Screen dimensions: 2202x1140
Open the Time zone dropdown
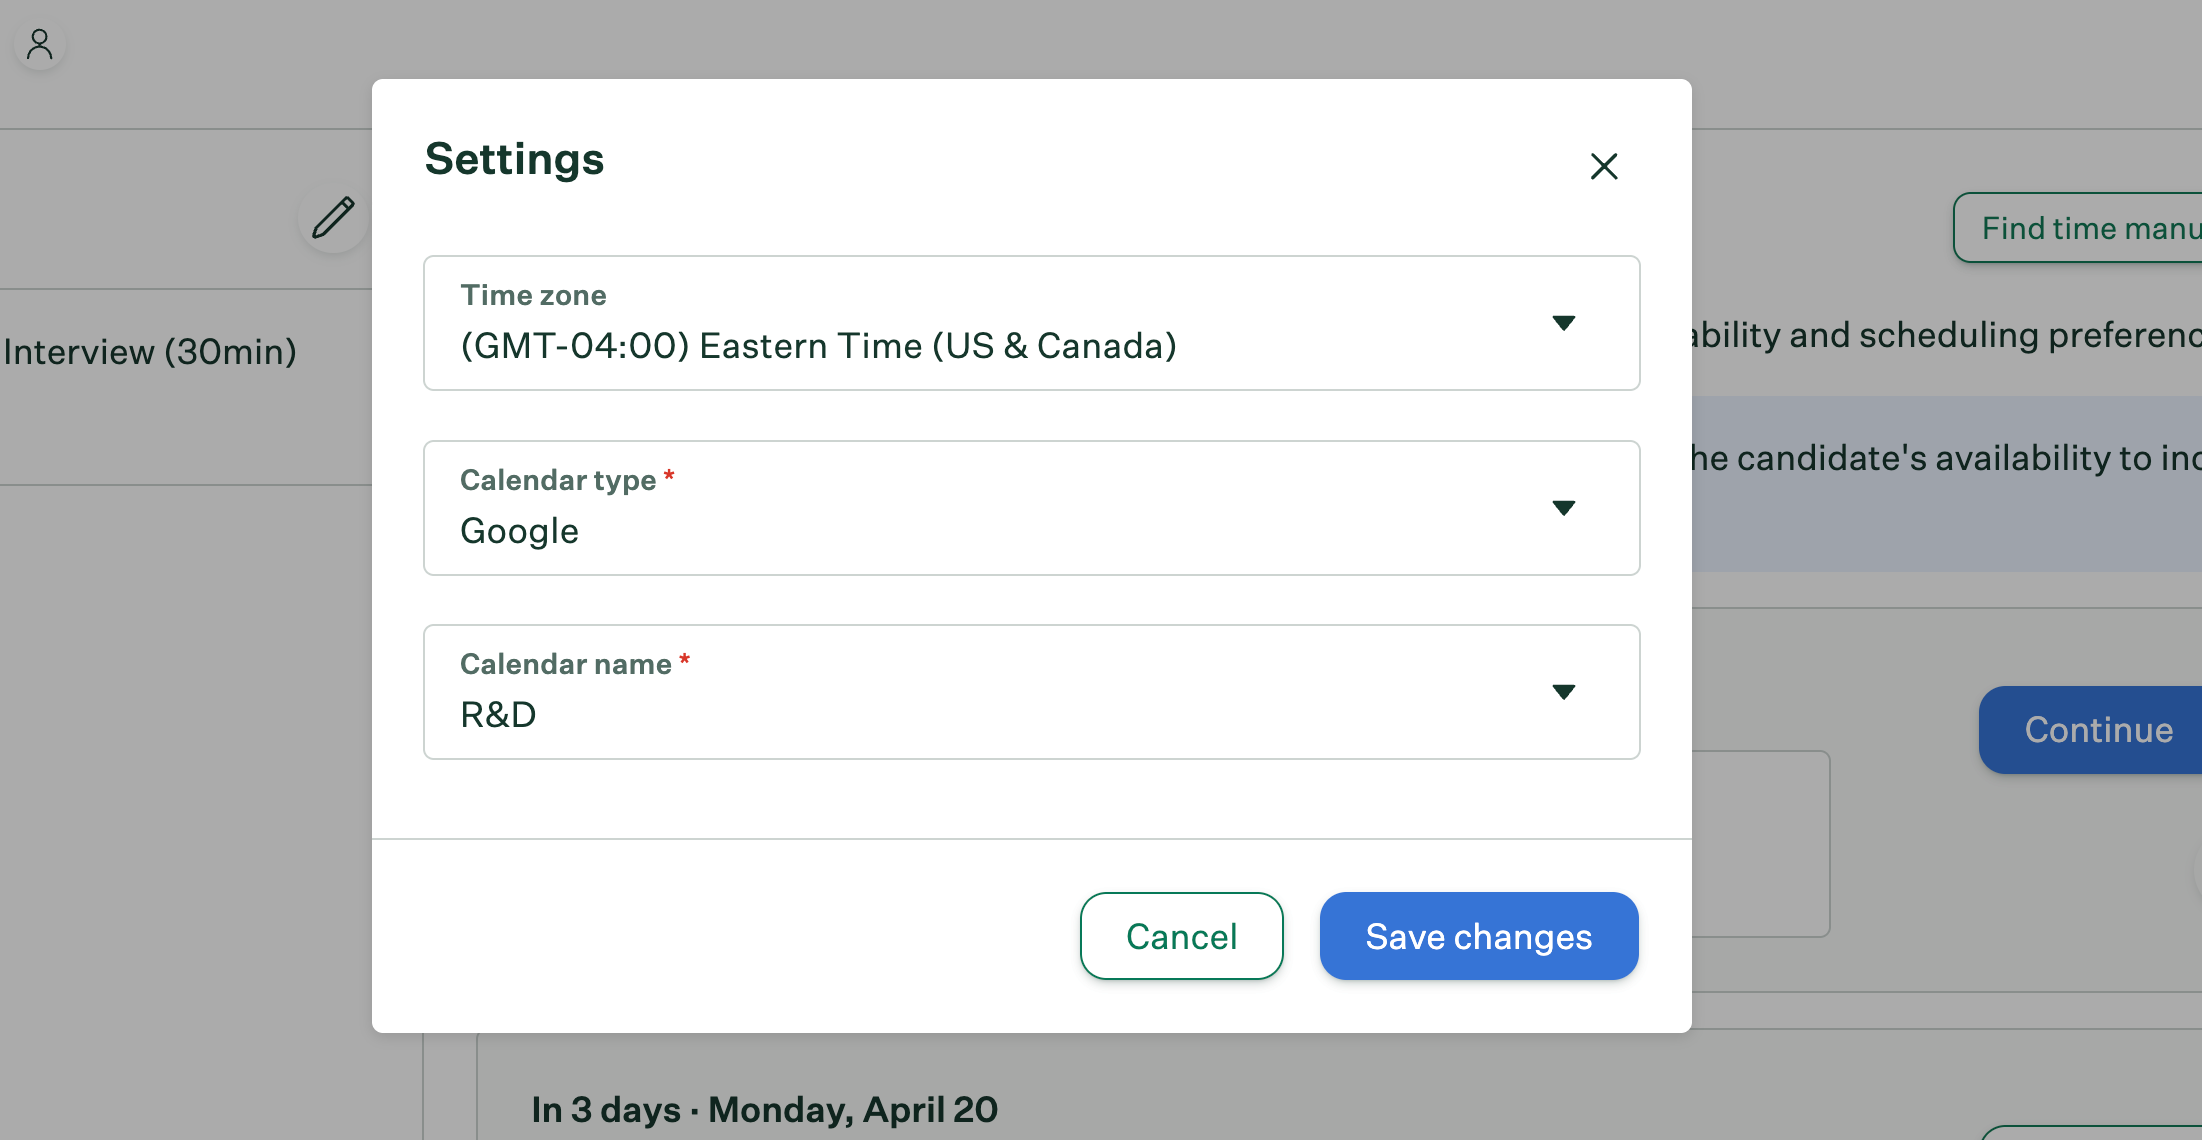(x=1031, y=323)
